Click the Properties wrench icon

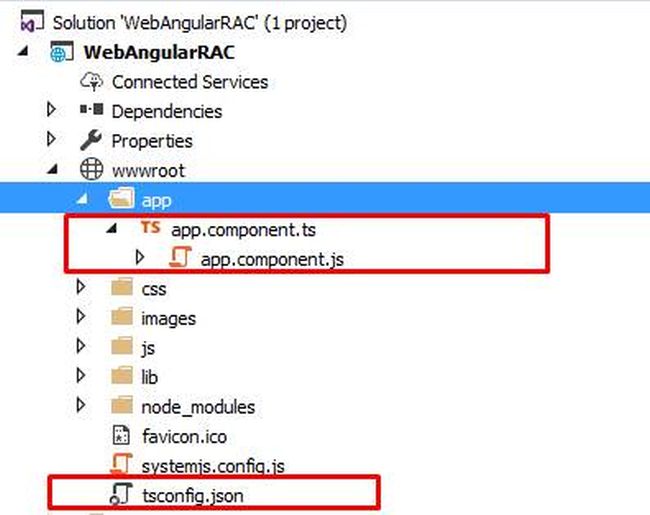point(91,140)
